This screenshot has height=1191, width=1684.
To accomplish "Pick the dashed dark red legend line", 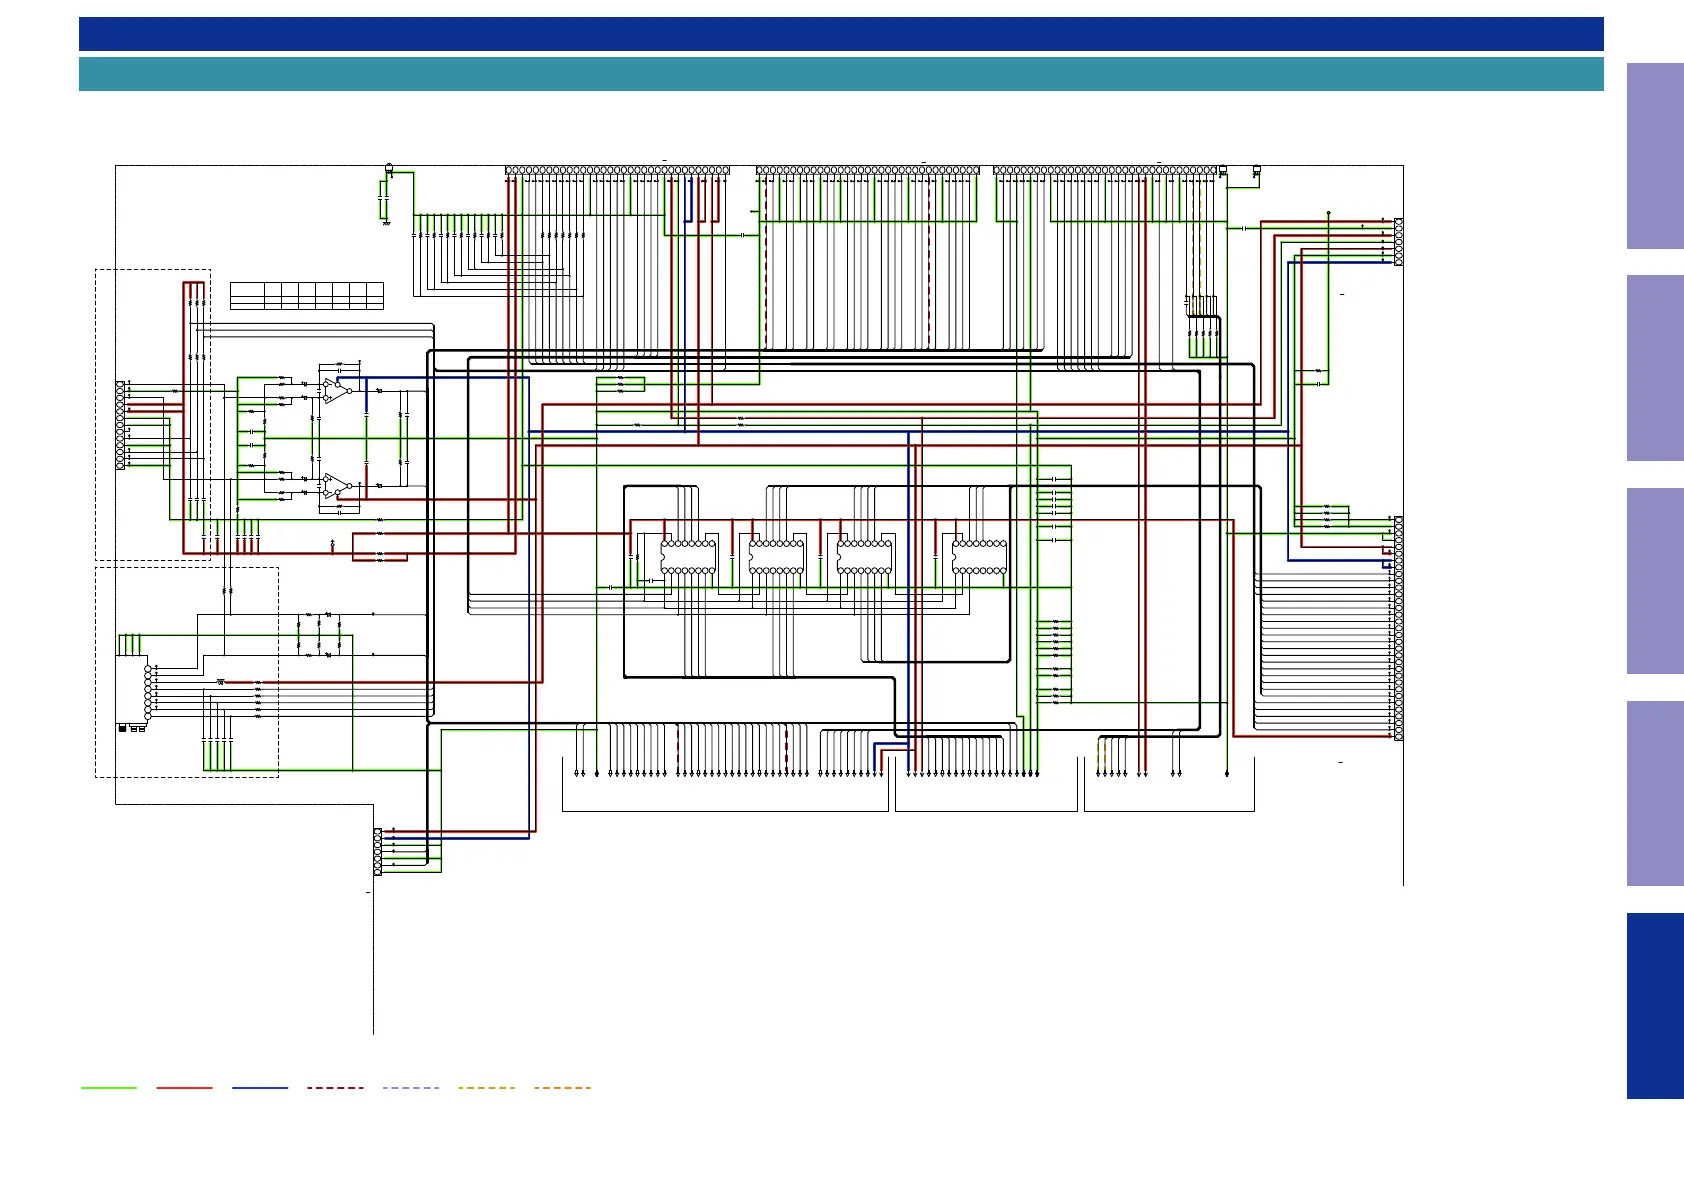I will [x=336, y=1088].
